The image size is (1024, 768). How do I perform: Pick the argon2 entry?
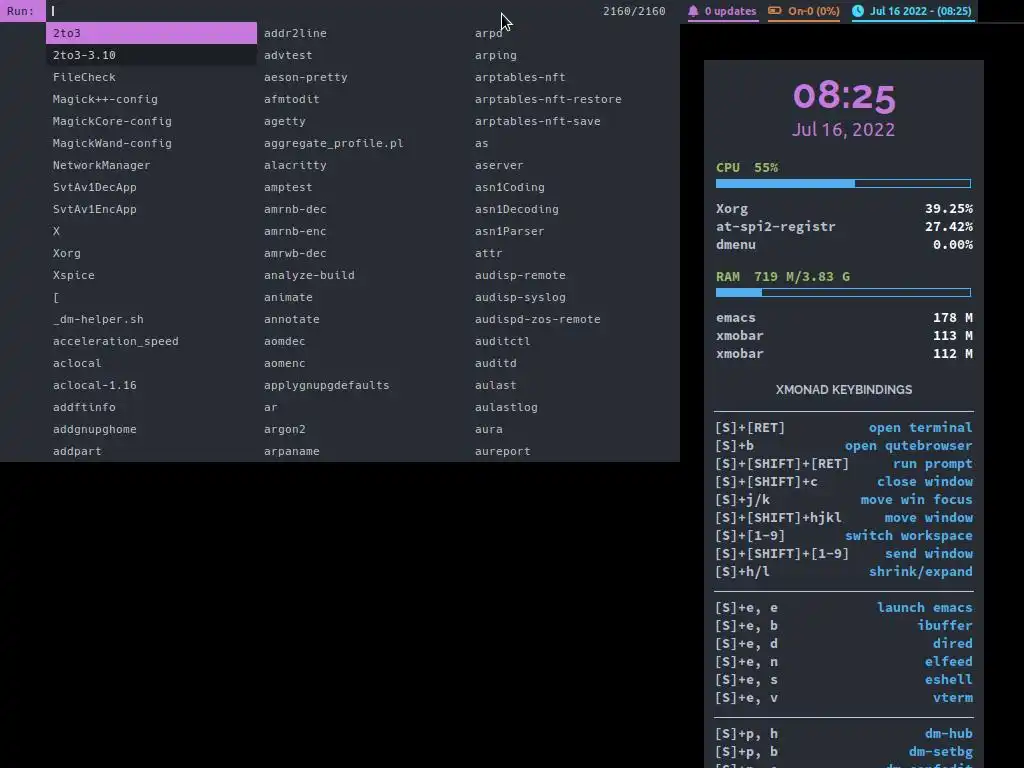[x=285, y=429]
